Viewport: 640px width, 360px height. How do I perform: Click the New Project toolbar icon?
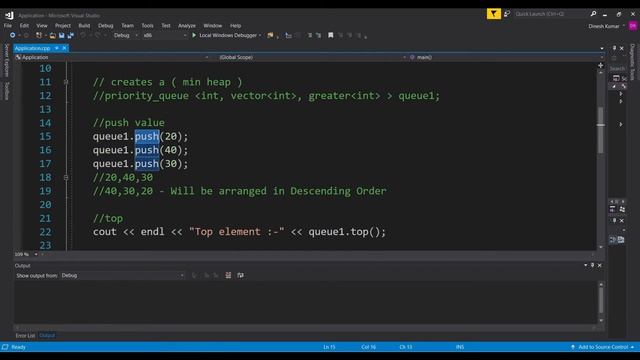point(39,36)
